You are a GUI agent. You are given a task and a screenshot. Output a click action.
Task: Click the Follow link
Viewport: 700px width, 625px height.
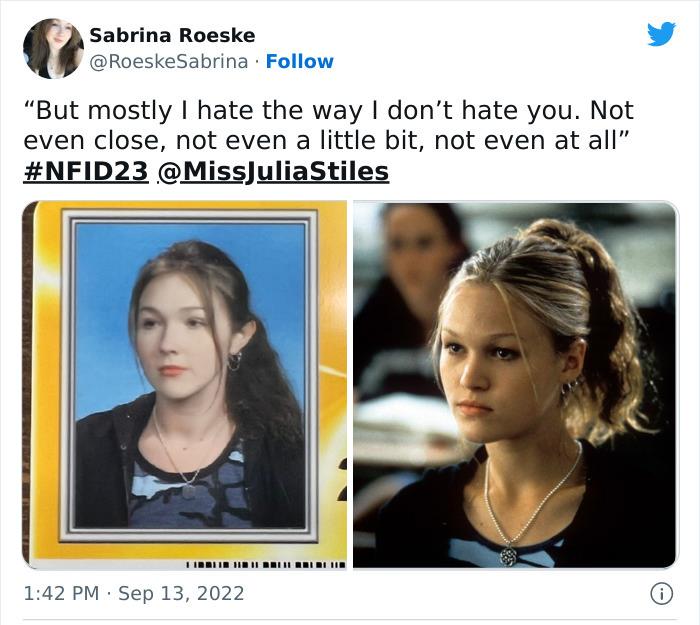point(300,62)
